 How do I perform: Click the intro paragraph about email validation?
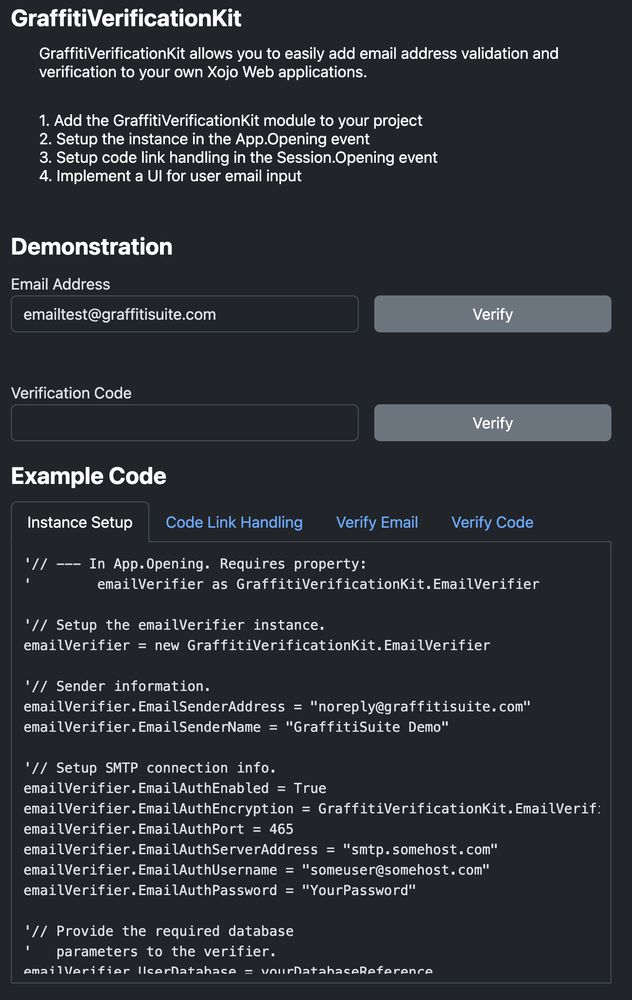coord(298,62)
